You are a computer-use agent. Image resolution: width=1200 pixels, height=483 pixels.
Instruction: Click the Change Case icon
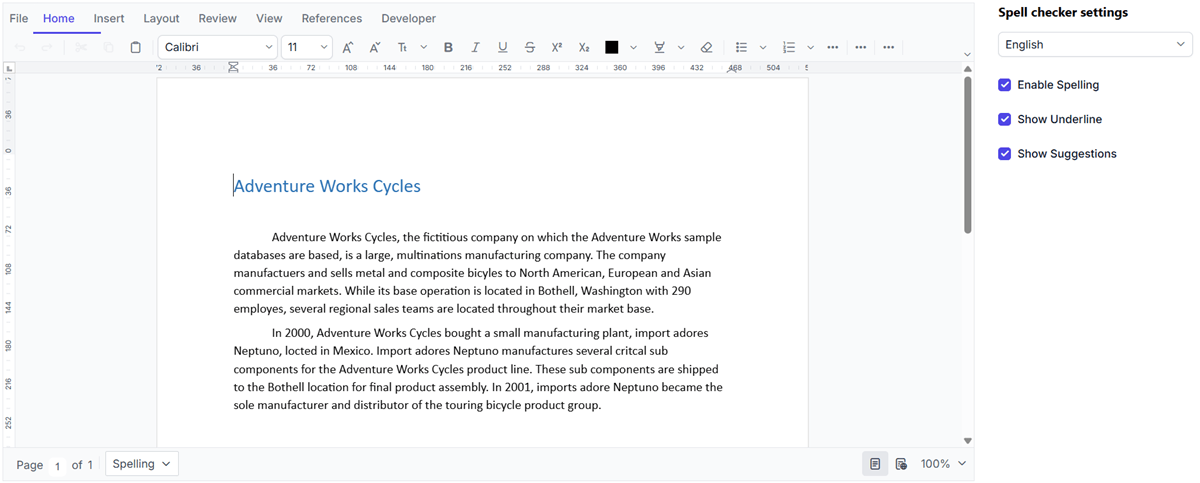point(402,47)
